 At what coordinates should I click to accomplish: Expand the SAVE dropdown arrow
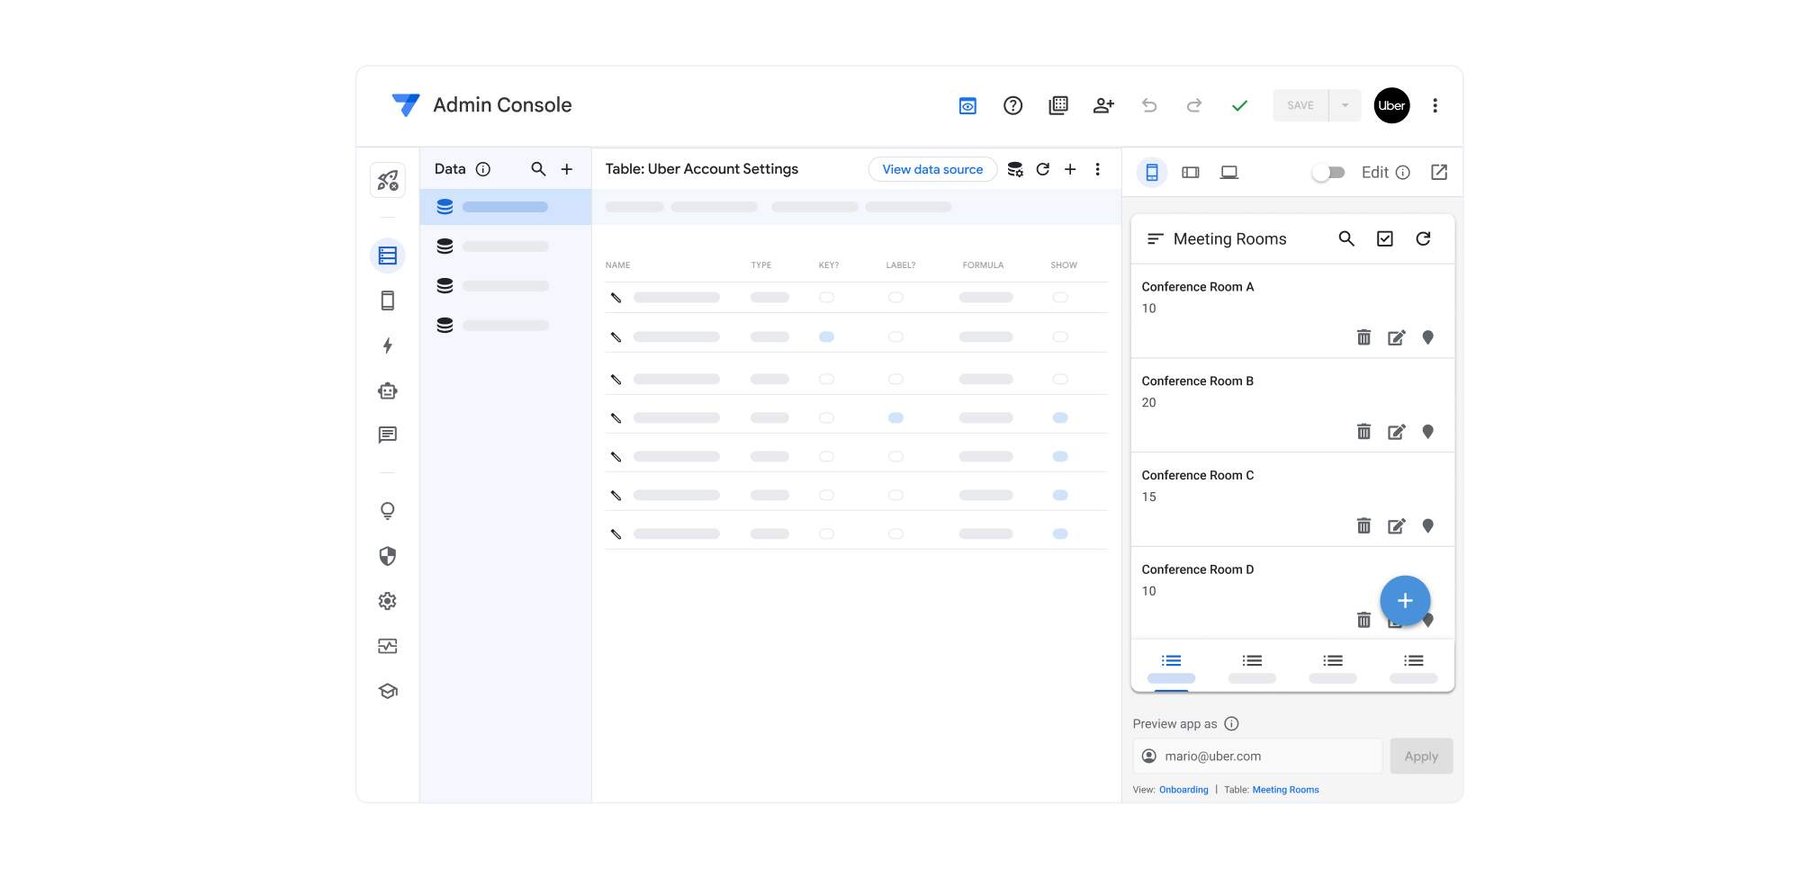(x=1345, y=105)
